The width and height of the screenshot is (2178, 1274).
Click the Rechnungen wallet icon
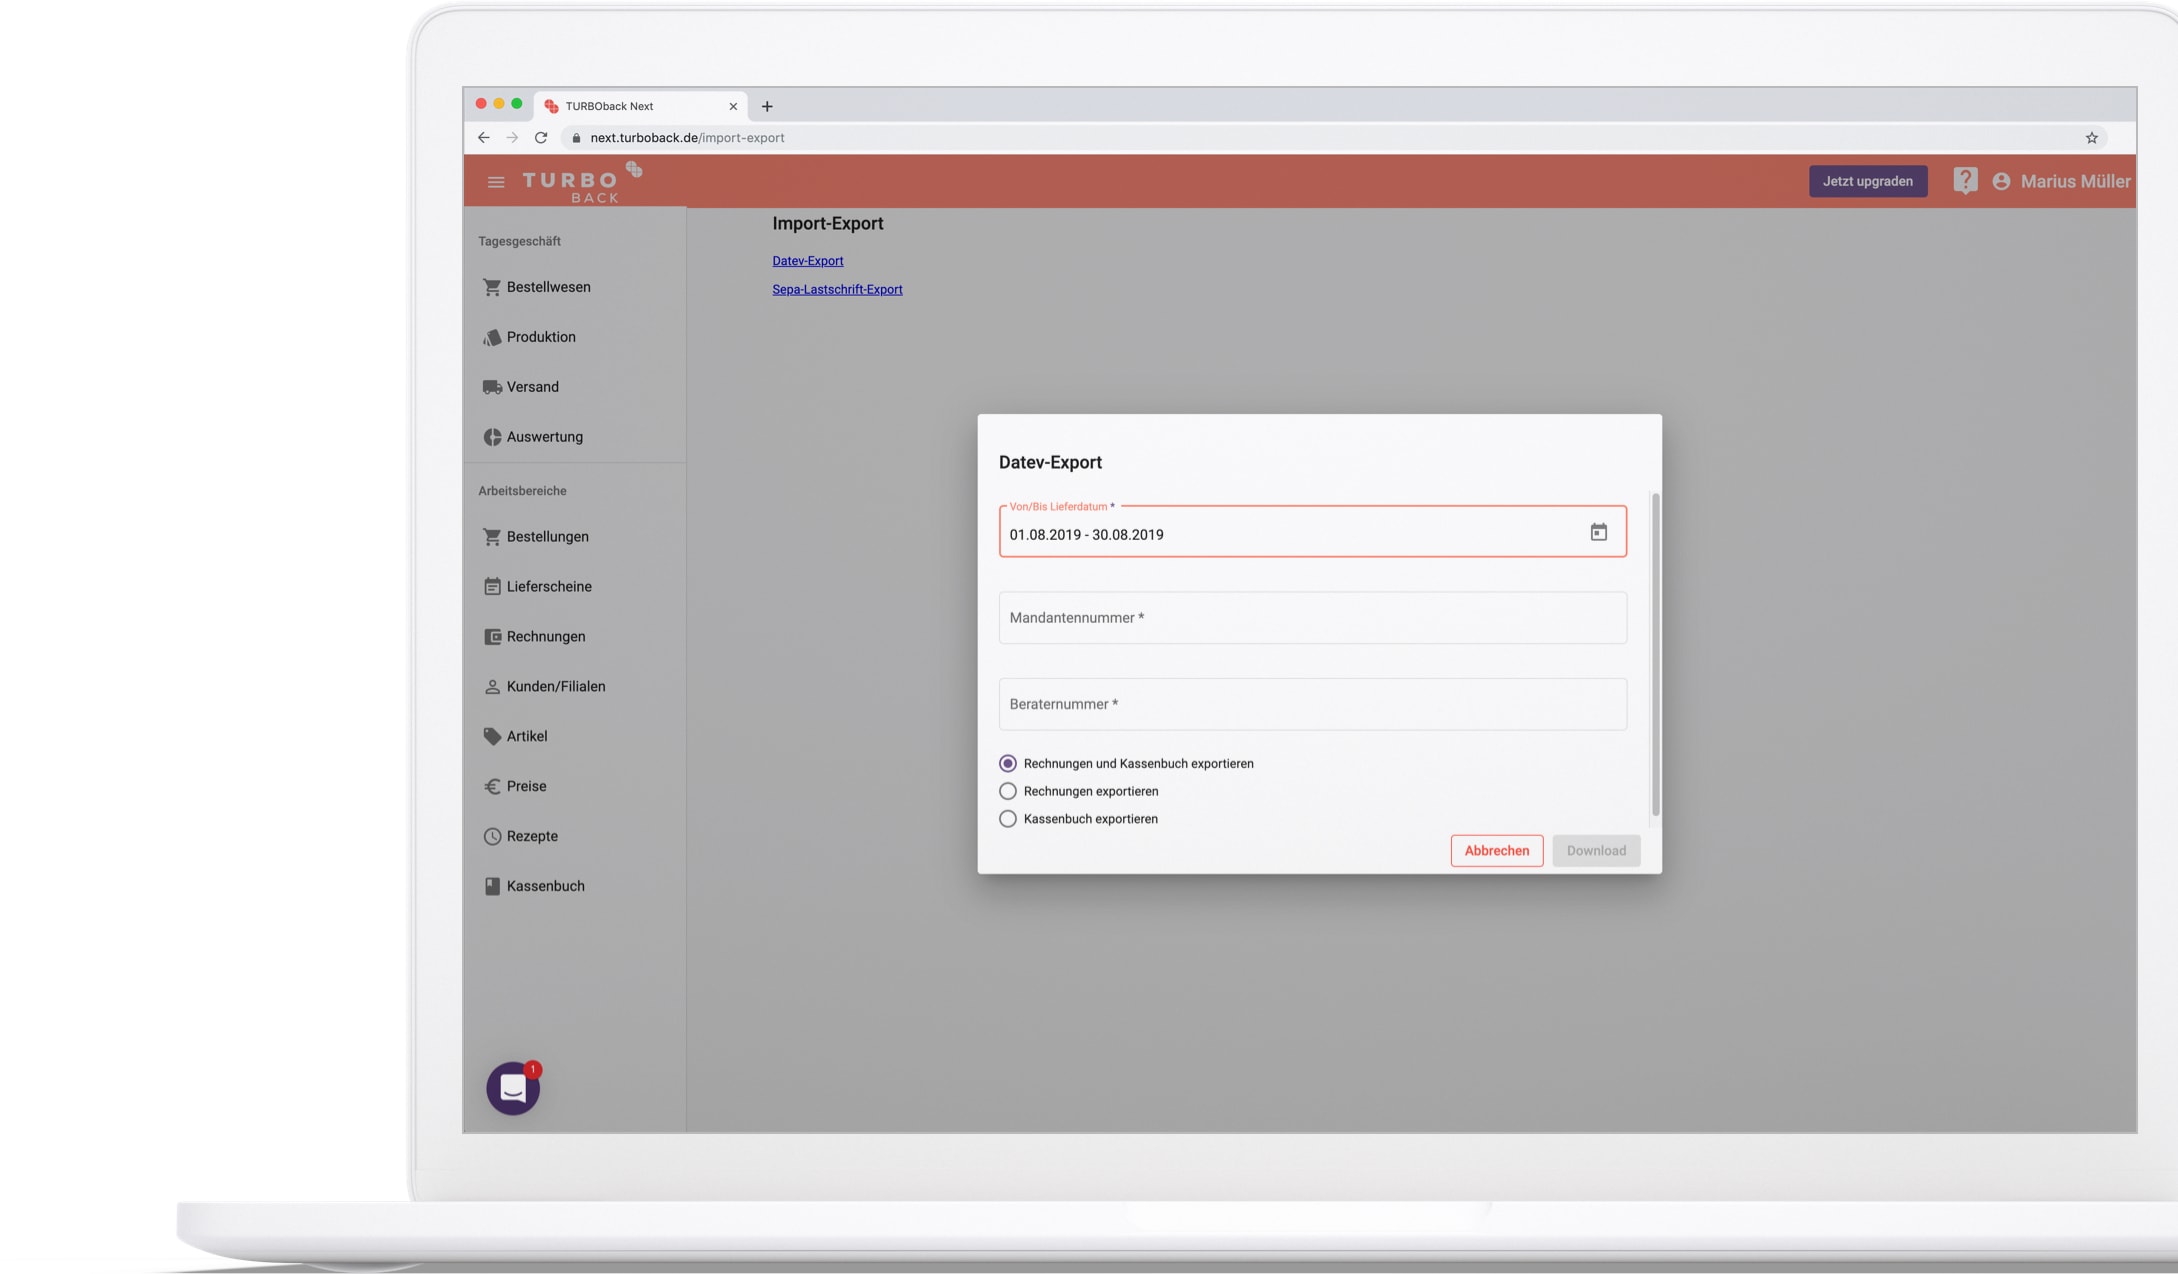pos(492,637)
